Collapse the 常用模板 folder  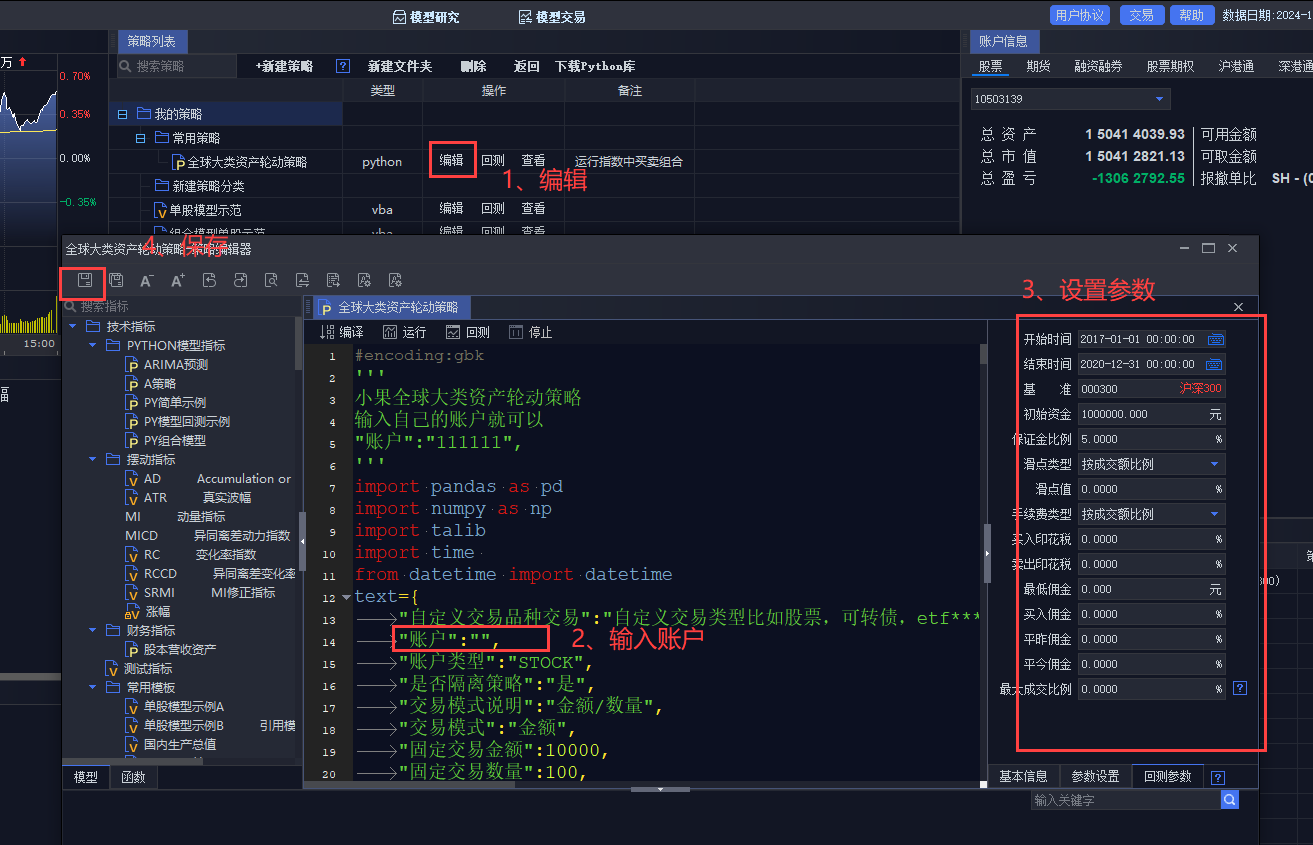[92, 687]
